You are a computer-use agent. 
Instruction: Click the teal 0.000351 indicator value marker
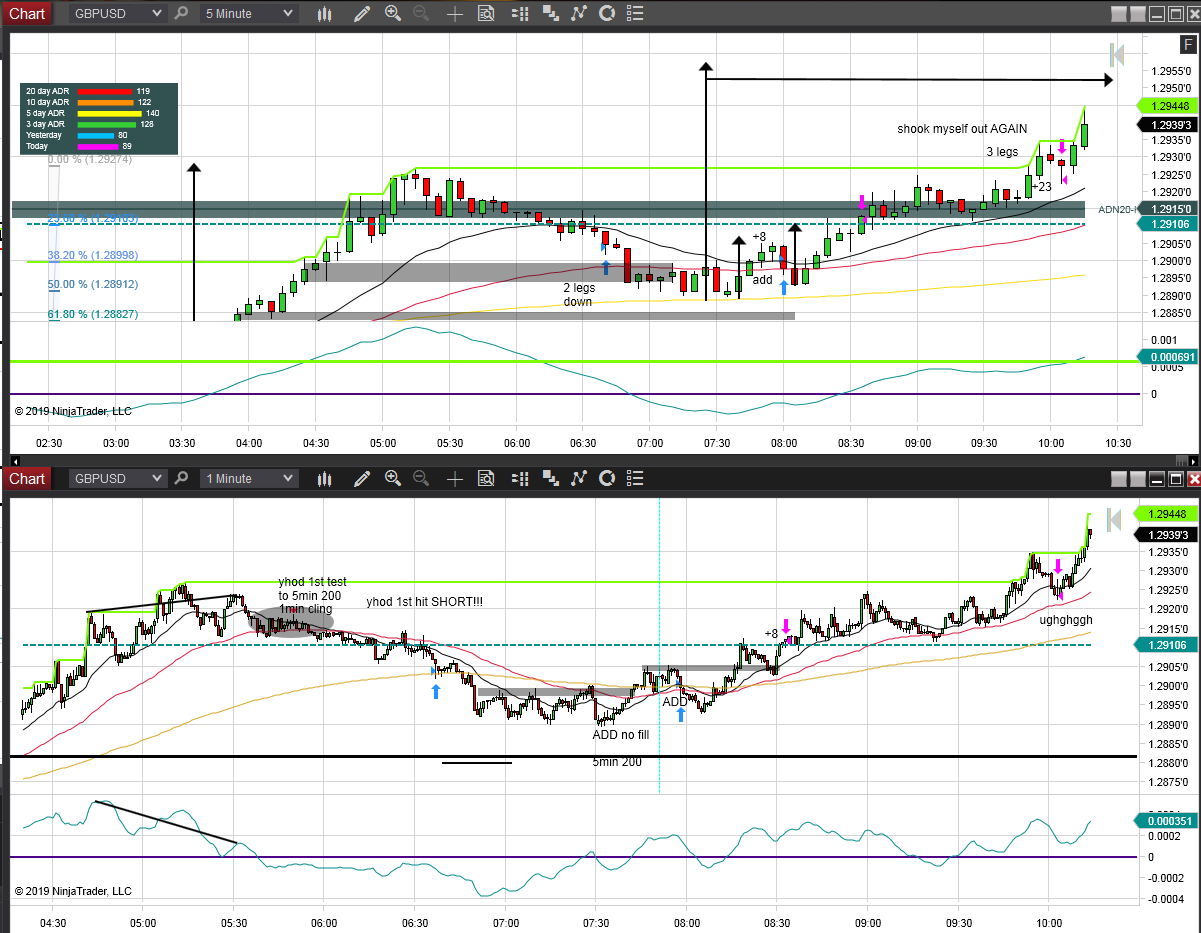(1168, 820)
